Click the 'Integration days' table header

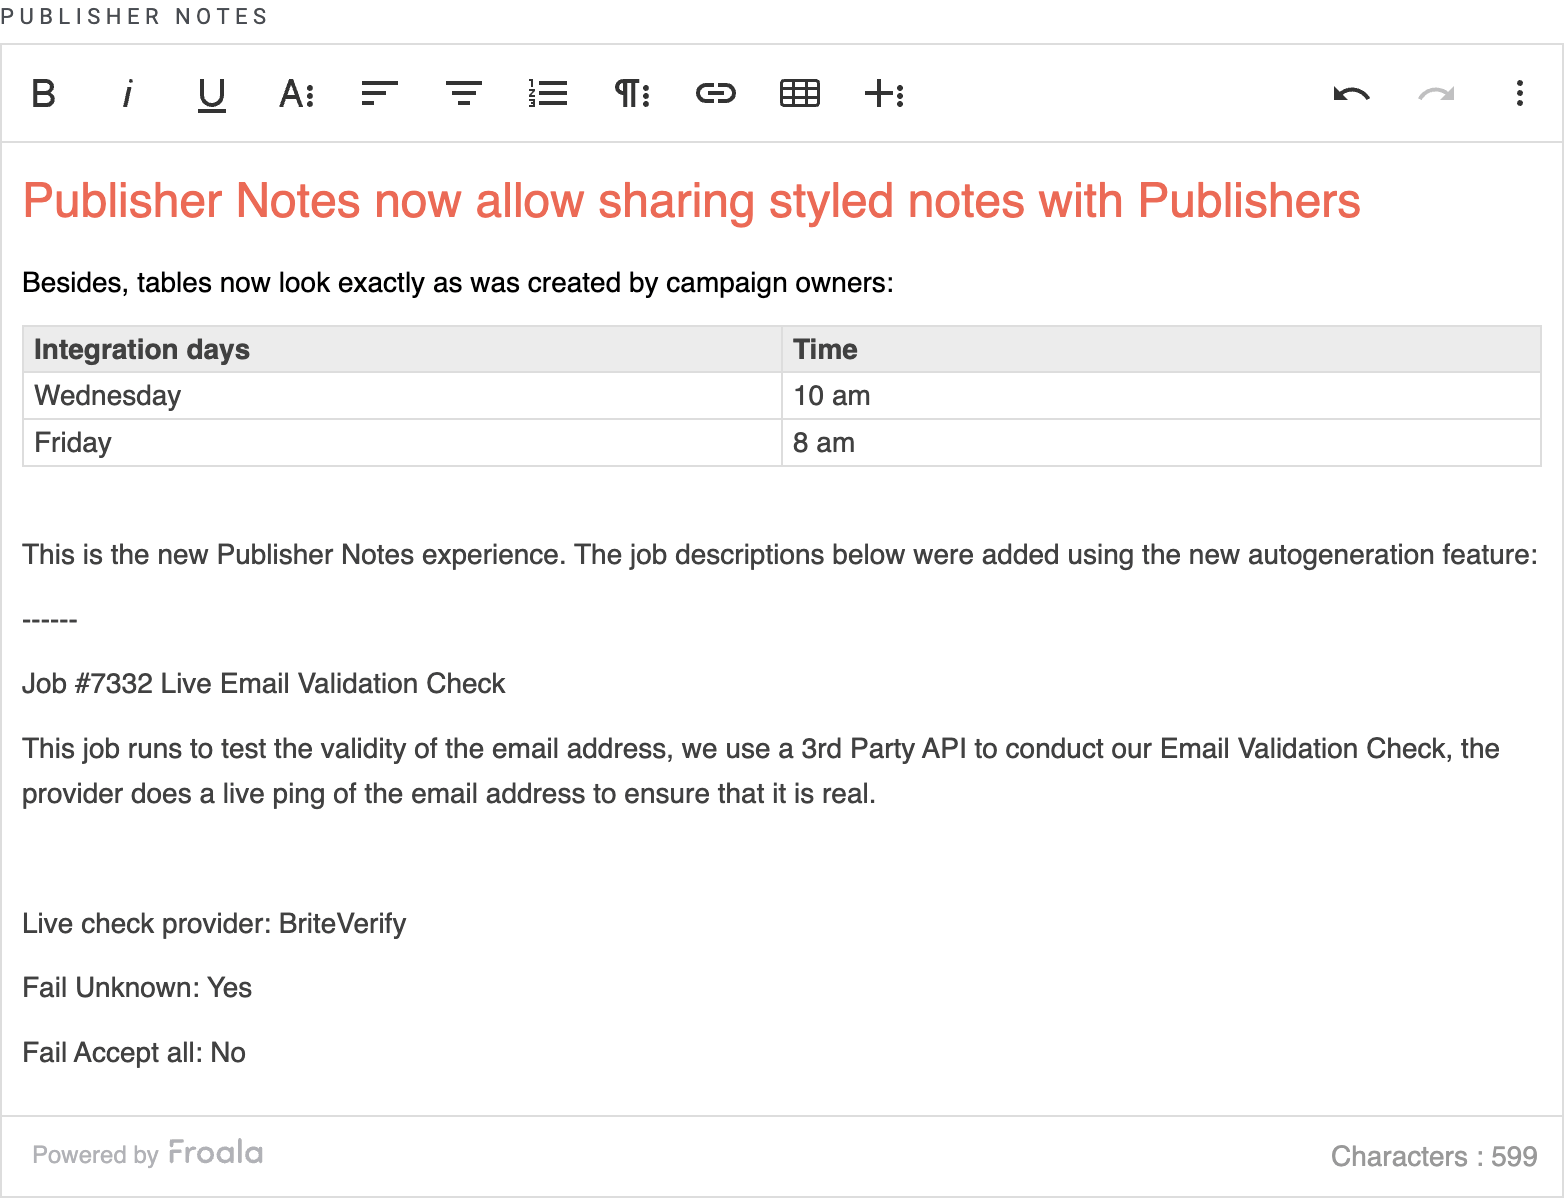pyautogui.click(x=402, y=349)
